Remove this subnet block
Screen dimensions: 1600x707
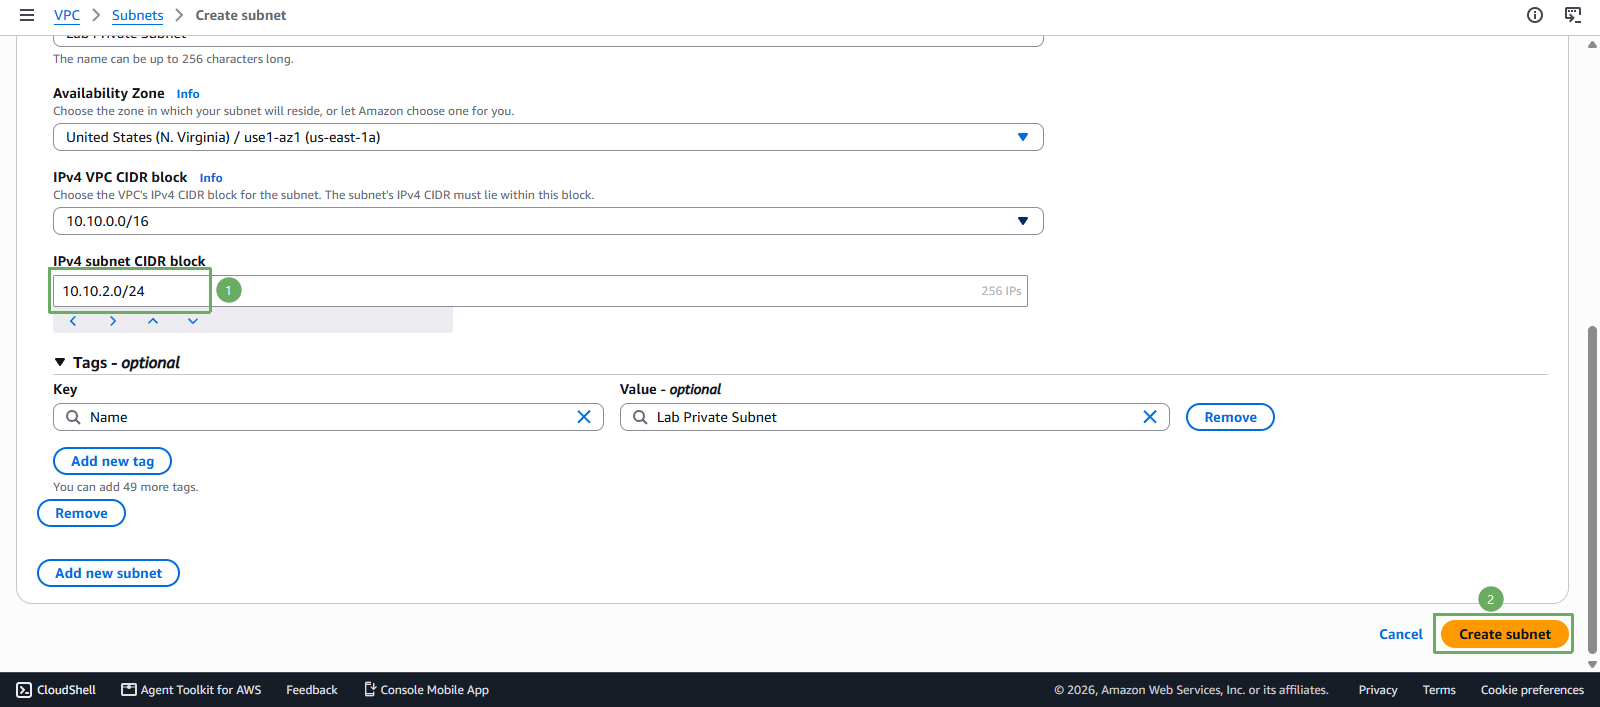click(x=81, y=513)
